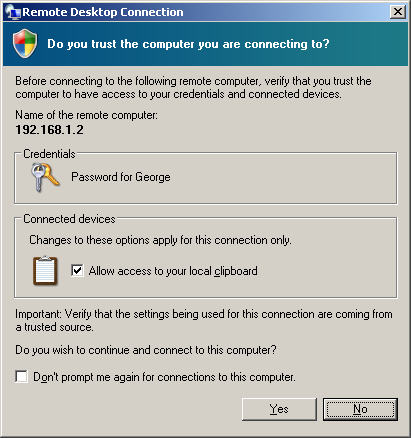Click the Remote Desktop Connection title text
Image resolution: width=411 pixels, height=438 pixels.
point(103,12)
